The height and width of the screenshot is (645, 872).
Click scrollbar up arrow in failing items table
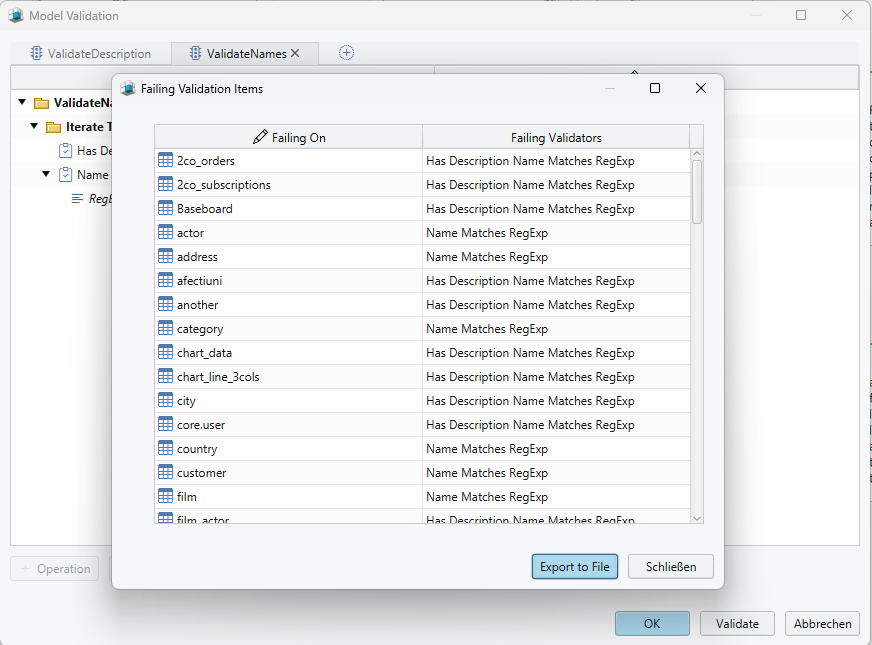point(697,153)
